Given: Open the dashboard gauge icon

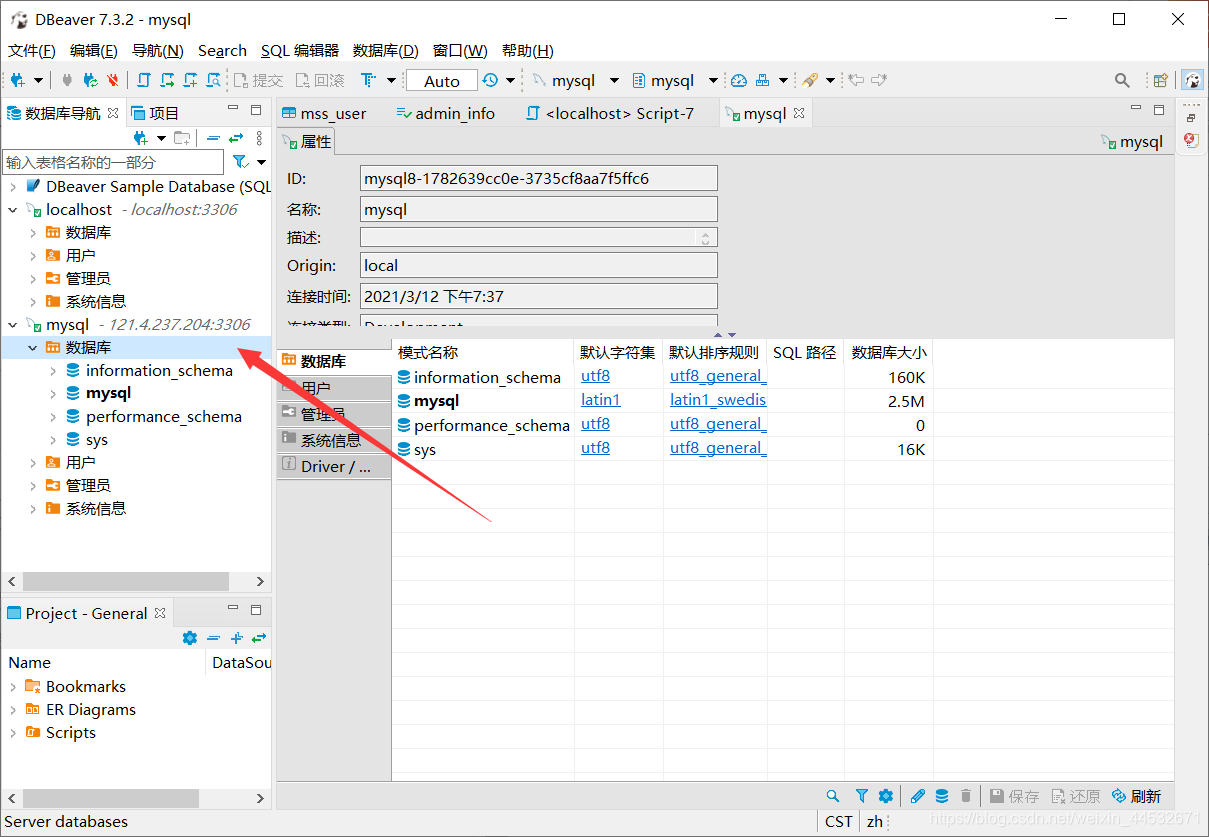Looking at the screenshot, I should click(739, 80).
